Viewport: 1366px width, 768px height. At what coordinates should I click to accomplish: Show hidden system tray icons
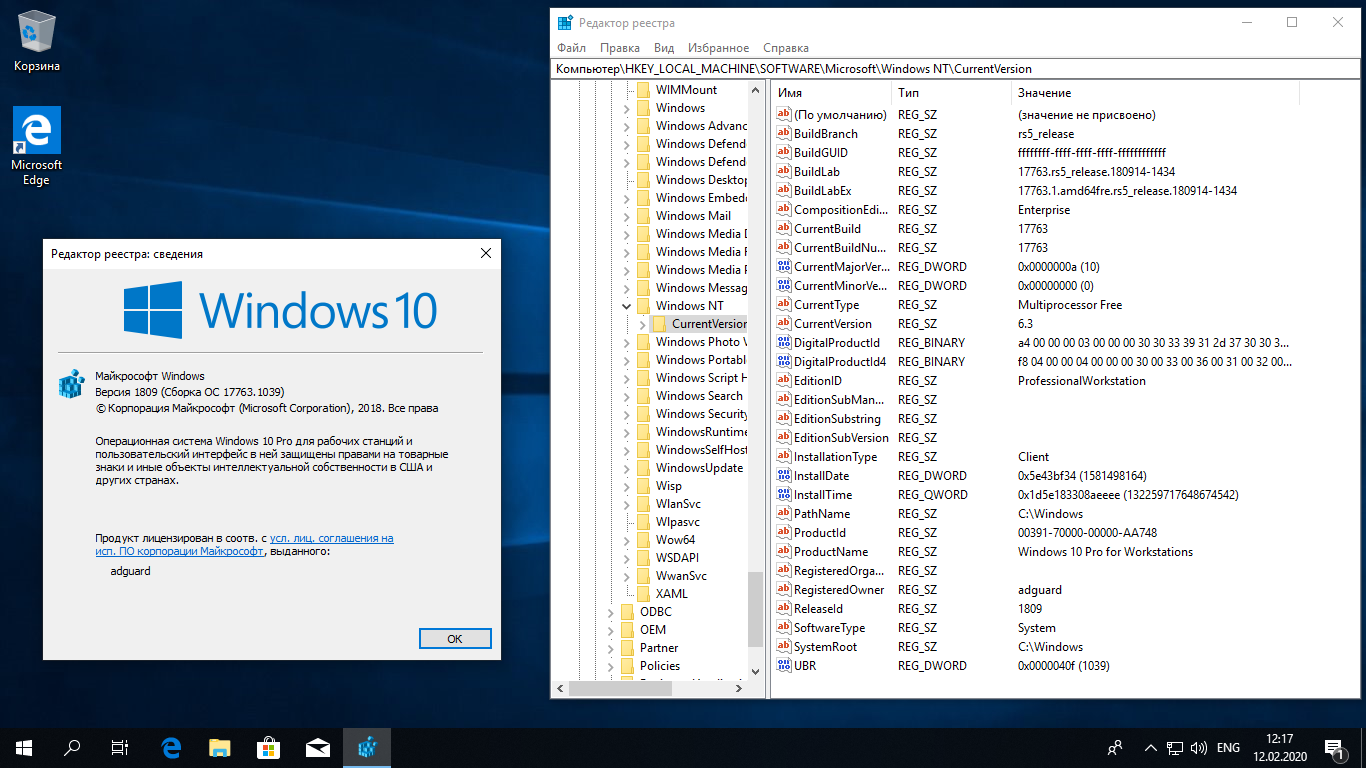coord(1149,747)
